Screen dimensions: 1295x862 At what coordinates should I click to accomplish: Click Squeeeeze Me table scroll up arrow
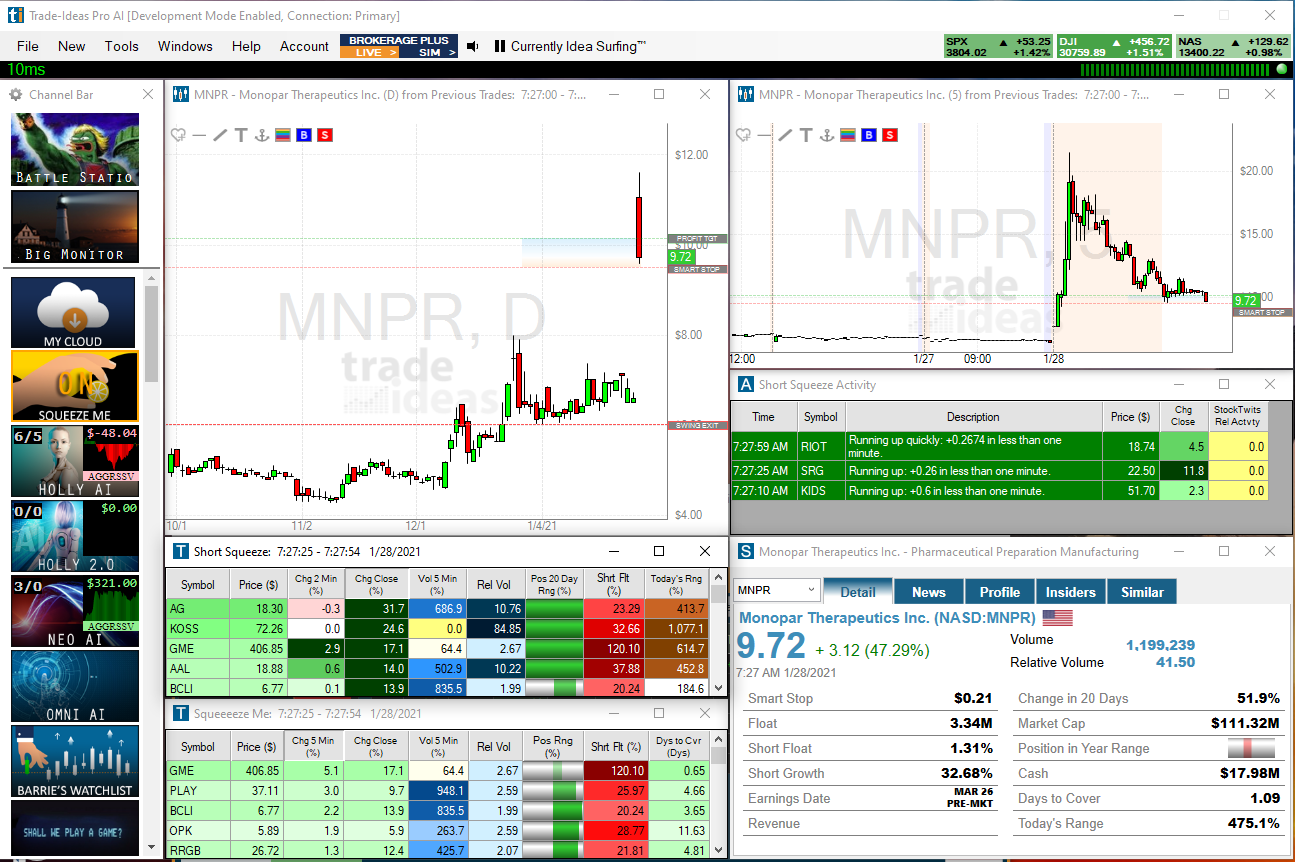[717, 738]
